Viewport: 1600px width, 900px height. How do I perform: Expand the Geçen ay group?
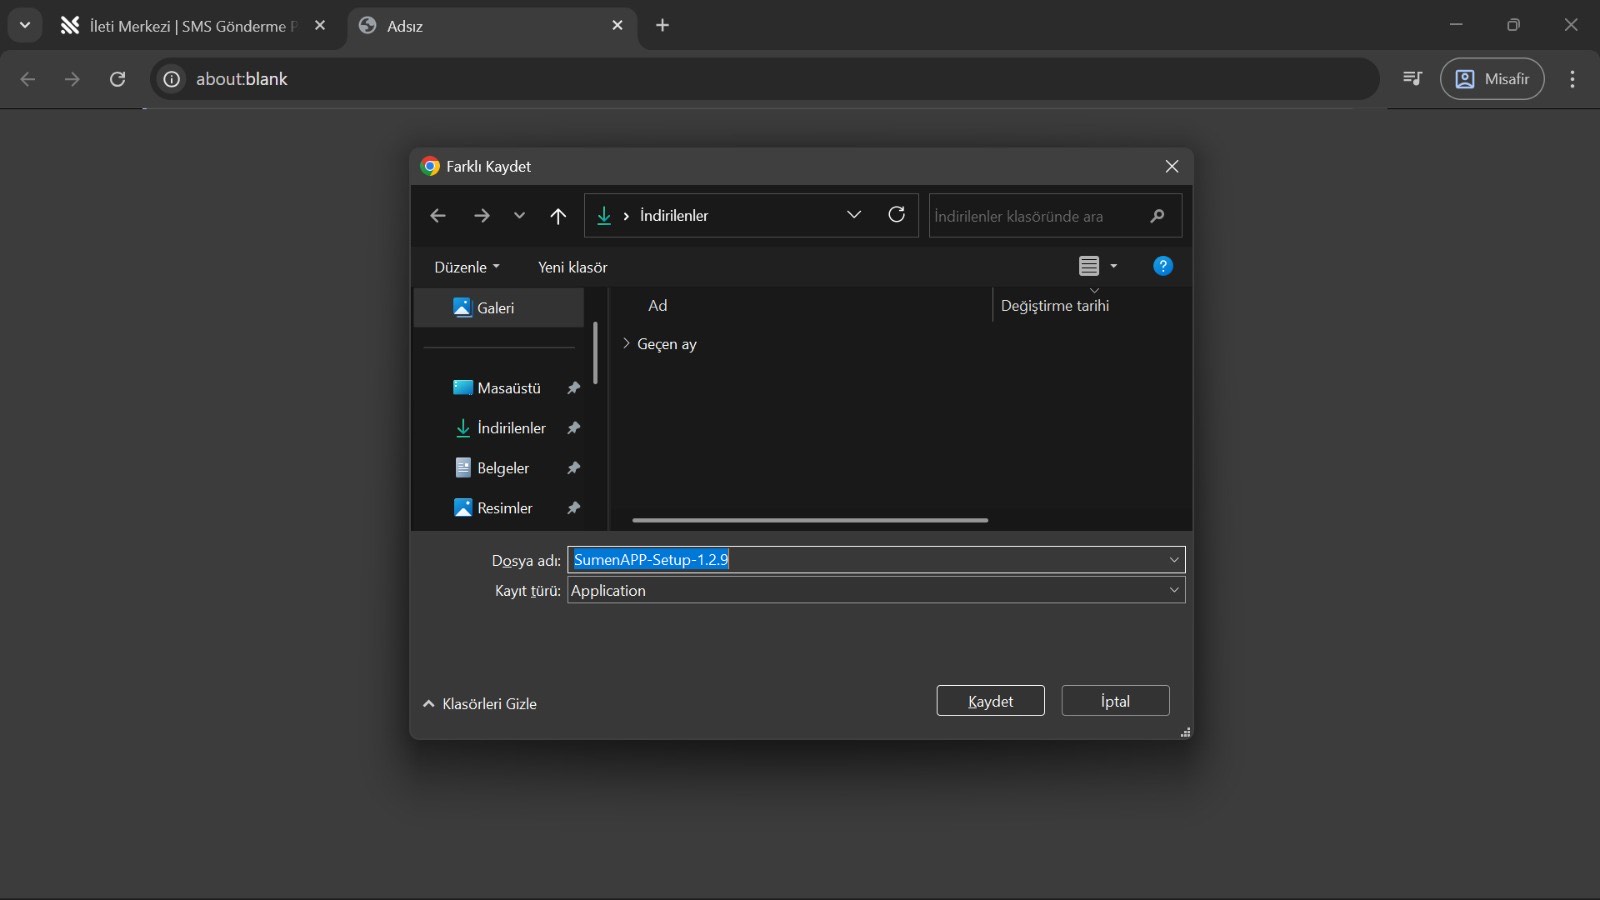[x=626, y=343]
